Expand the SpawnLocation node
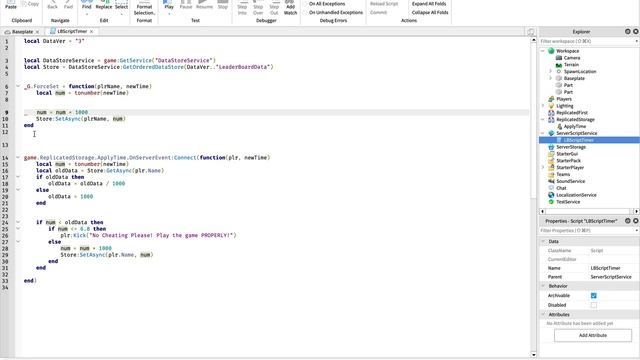The width and height of the screenshot is (640, 360). [x=550, y=71]
